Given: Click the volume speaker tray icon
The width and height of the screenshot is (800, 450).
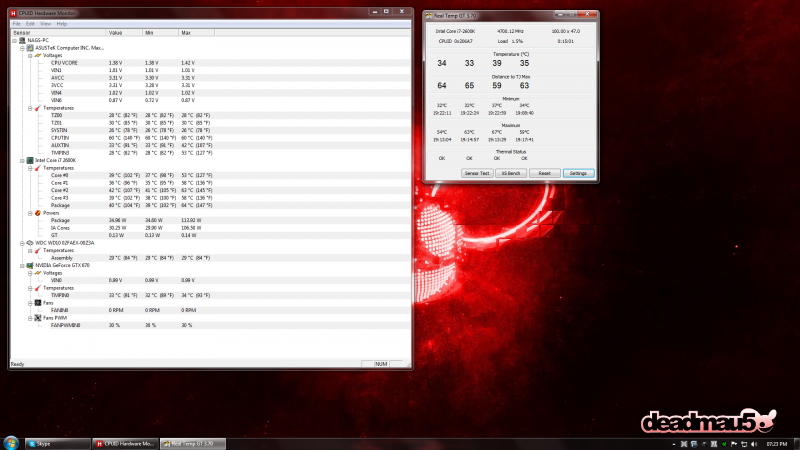Looking at the screenshot, I should (754, 444).
